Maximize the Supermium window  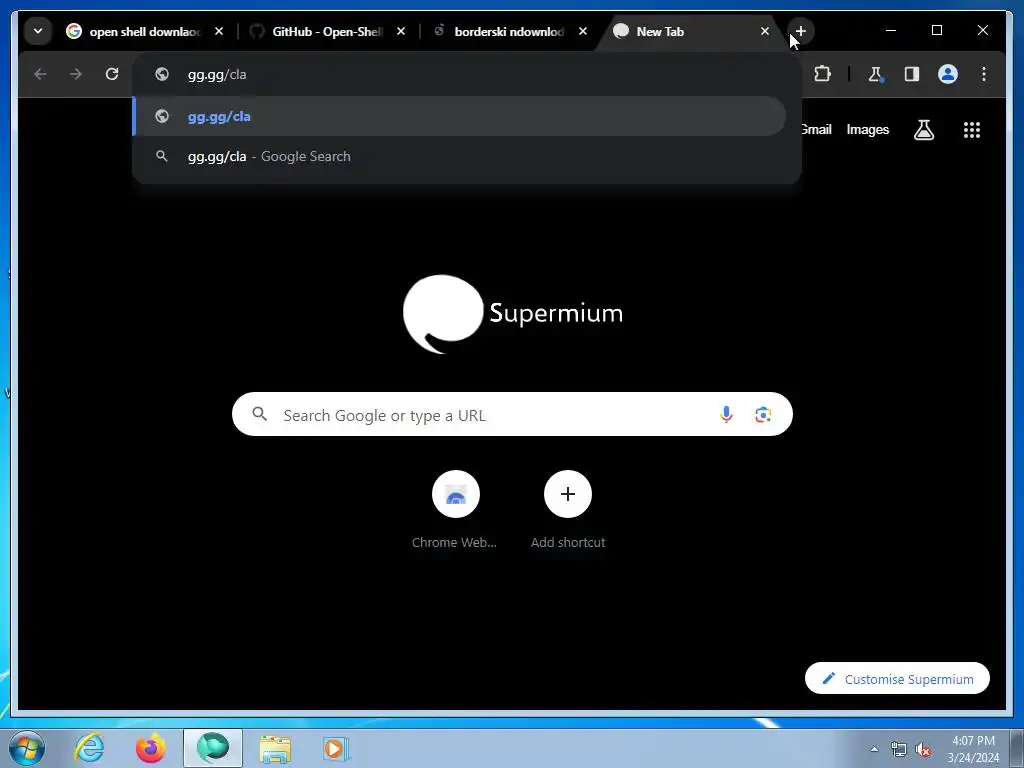(936, 31)
